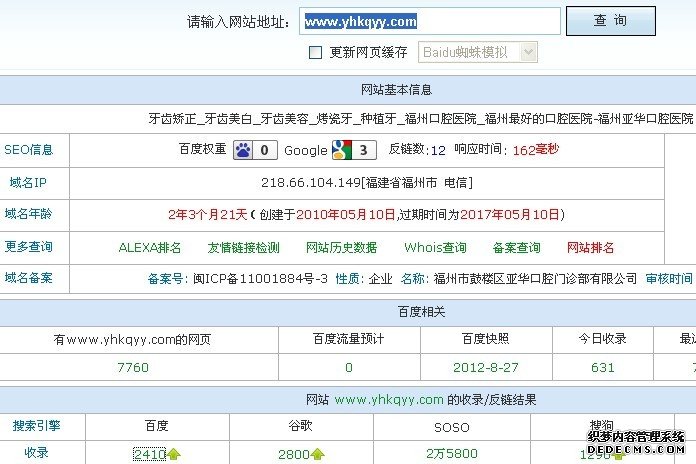
Task: Click the Baidu 收录 count 2410
Action: click(x=150, y=454)
